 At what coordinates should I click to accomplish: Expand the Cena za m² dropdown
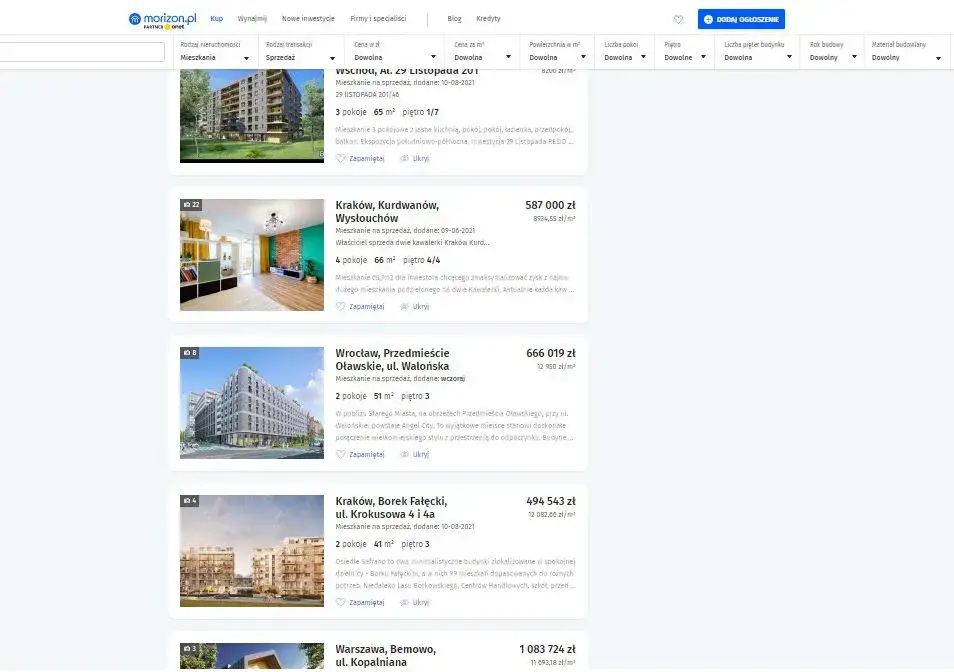coord(483,52)
